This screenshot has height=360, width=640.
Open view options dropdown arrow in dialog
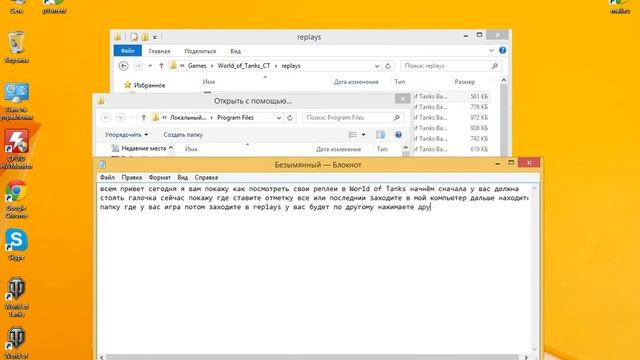point(363,135)
